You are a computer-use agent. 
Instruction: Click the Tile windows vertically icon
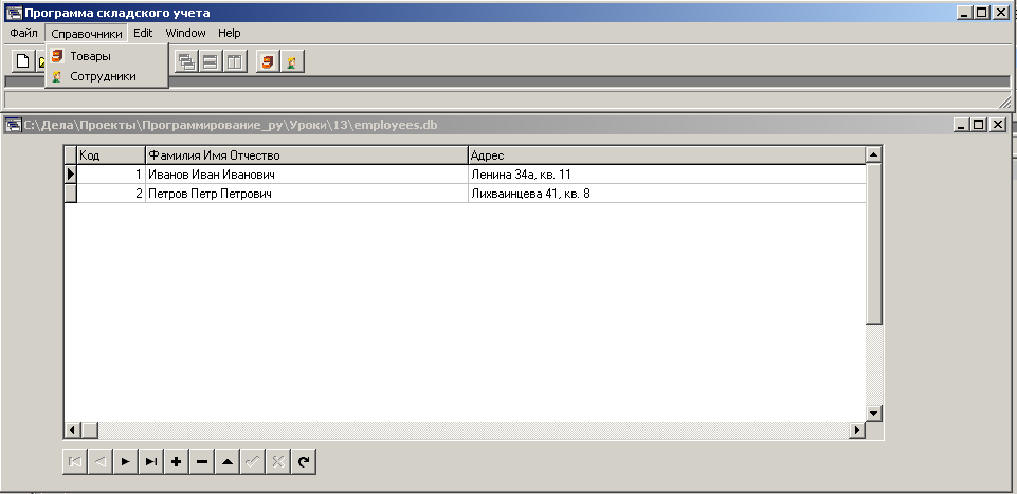234,62
